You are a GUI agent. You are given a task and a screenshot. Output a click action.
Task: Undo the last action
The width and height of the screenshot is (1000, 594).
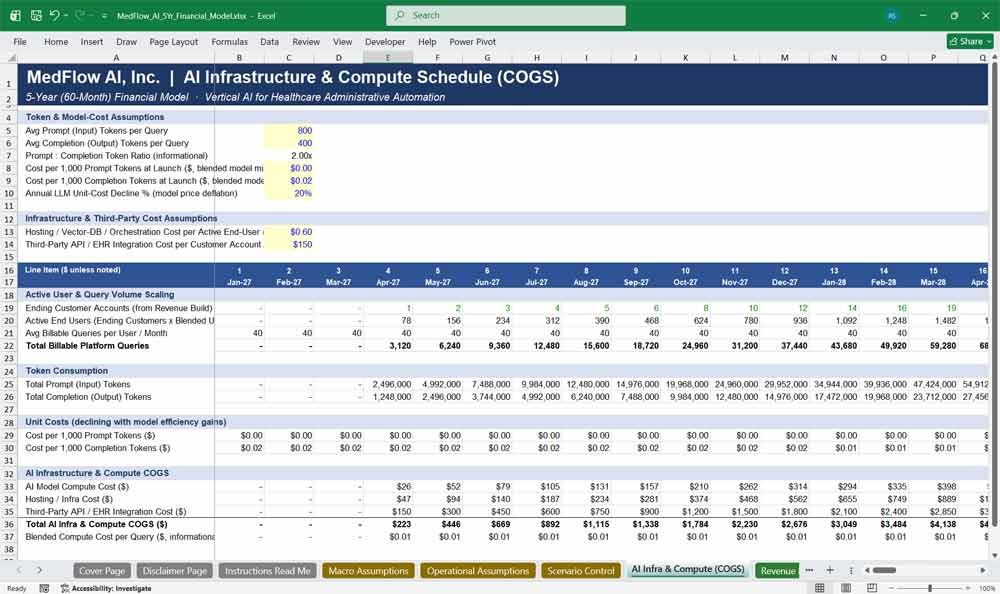pyautogui.click(x=55, y=15)
